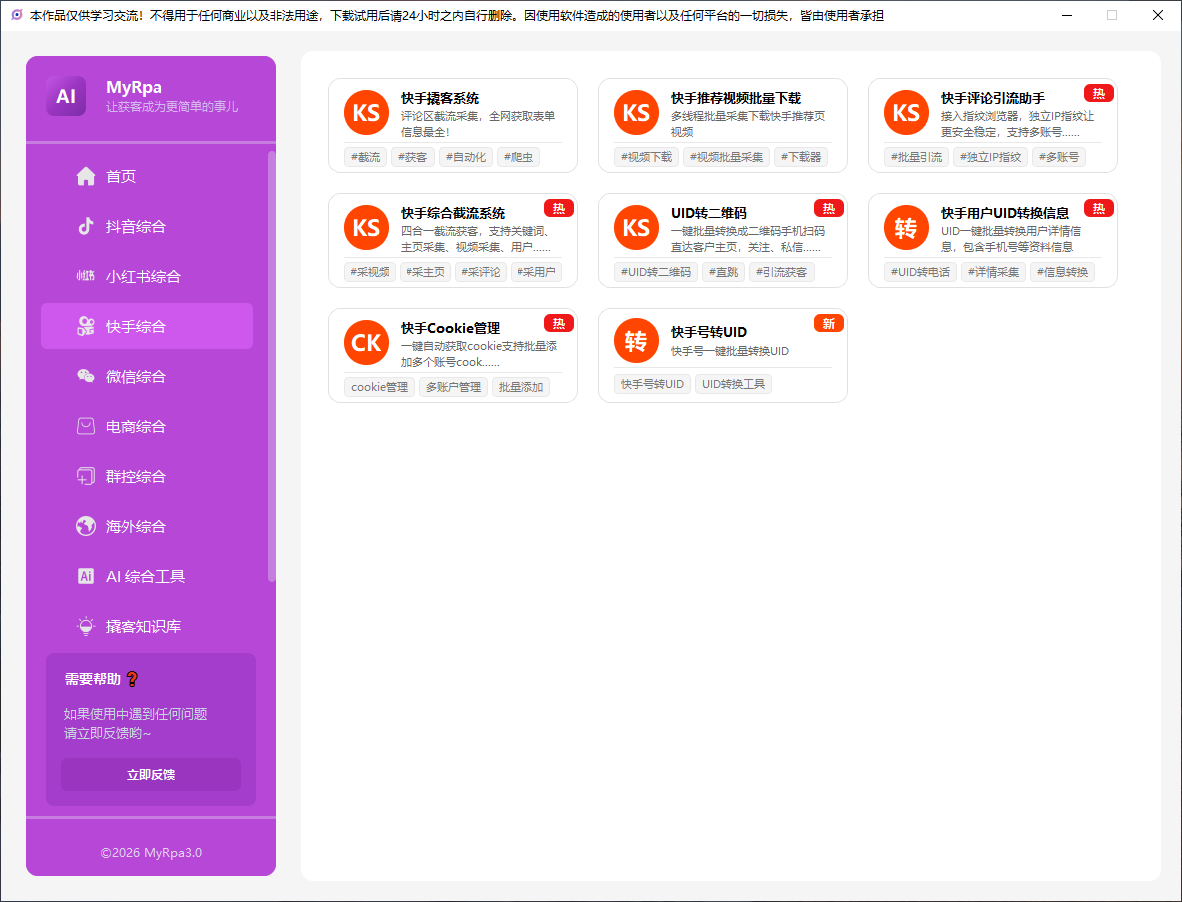Click the 小红书 icon in the sidebar

[x=86, y=276]
